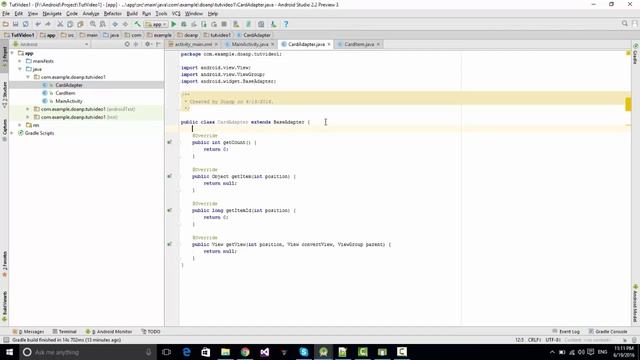Click the Make Project hammer icon
Image resolution: width=640 pixels, height=360 pixels.
coord(138,24)
